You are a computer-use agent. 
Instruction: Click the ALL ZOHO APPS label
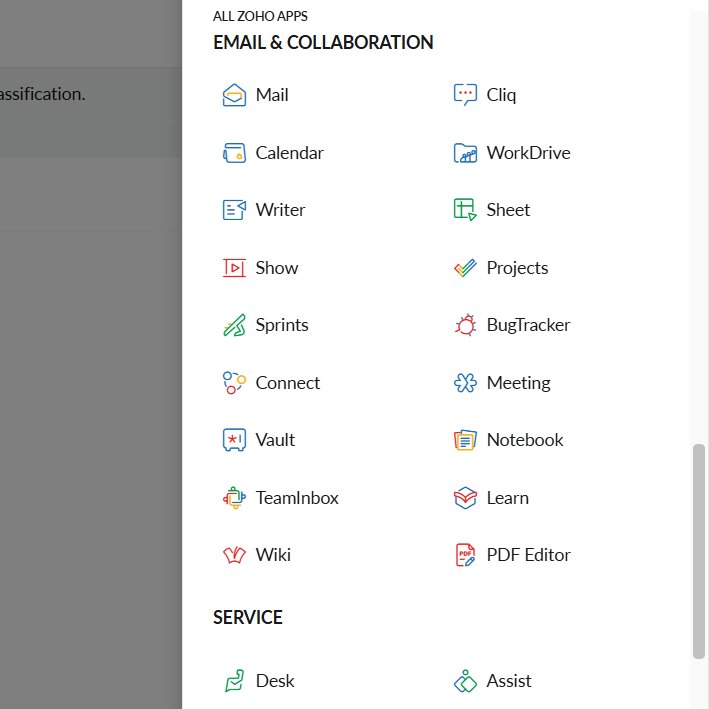tap(260, 16)
